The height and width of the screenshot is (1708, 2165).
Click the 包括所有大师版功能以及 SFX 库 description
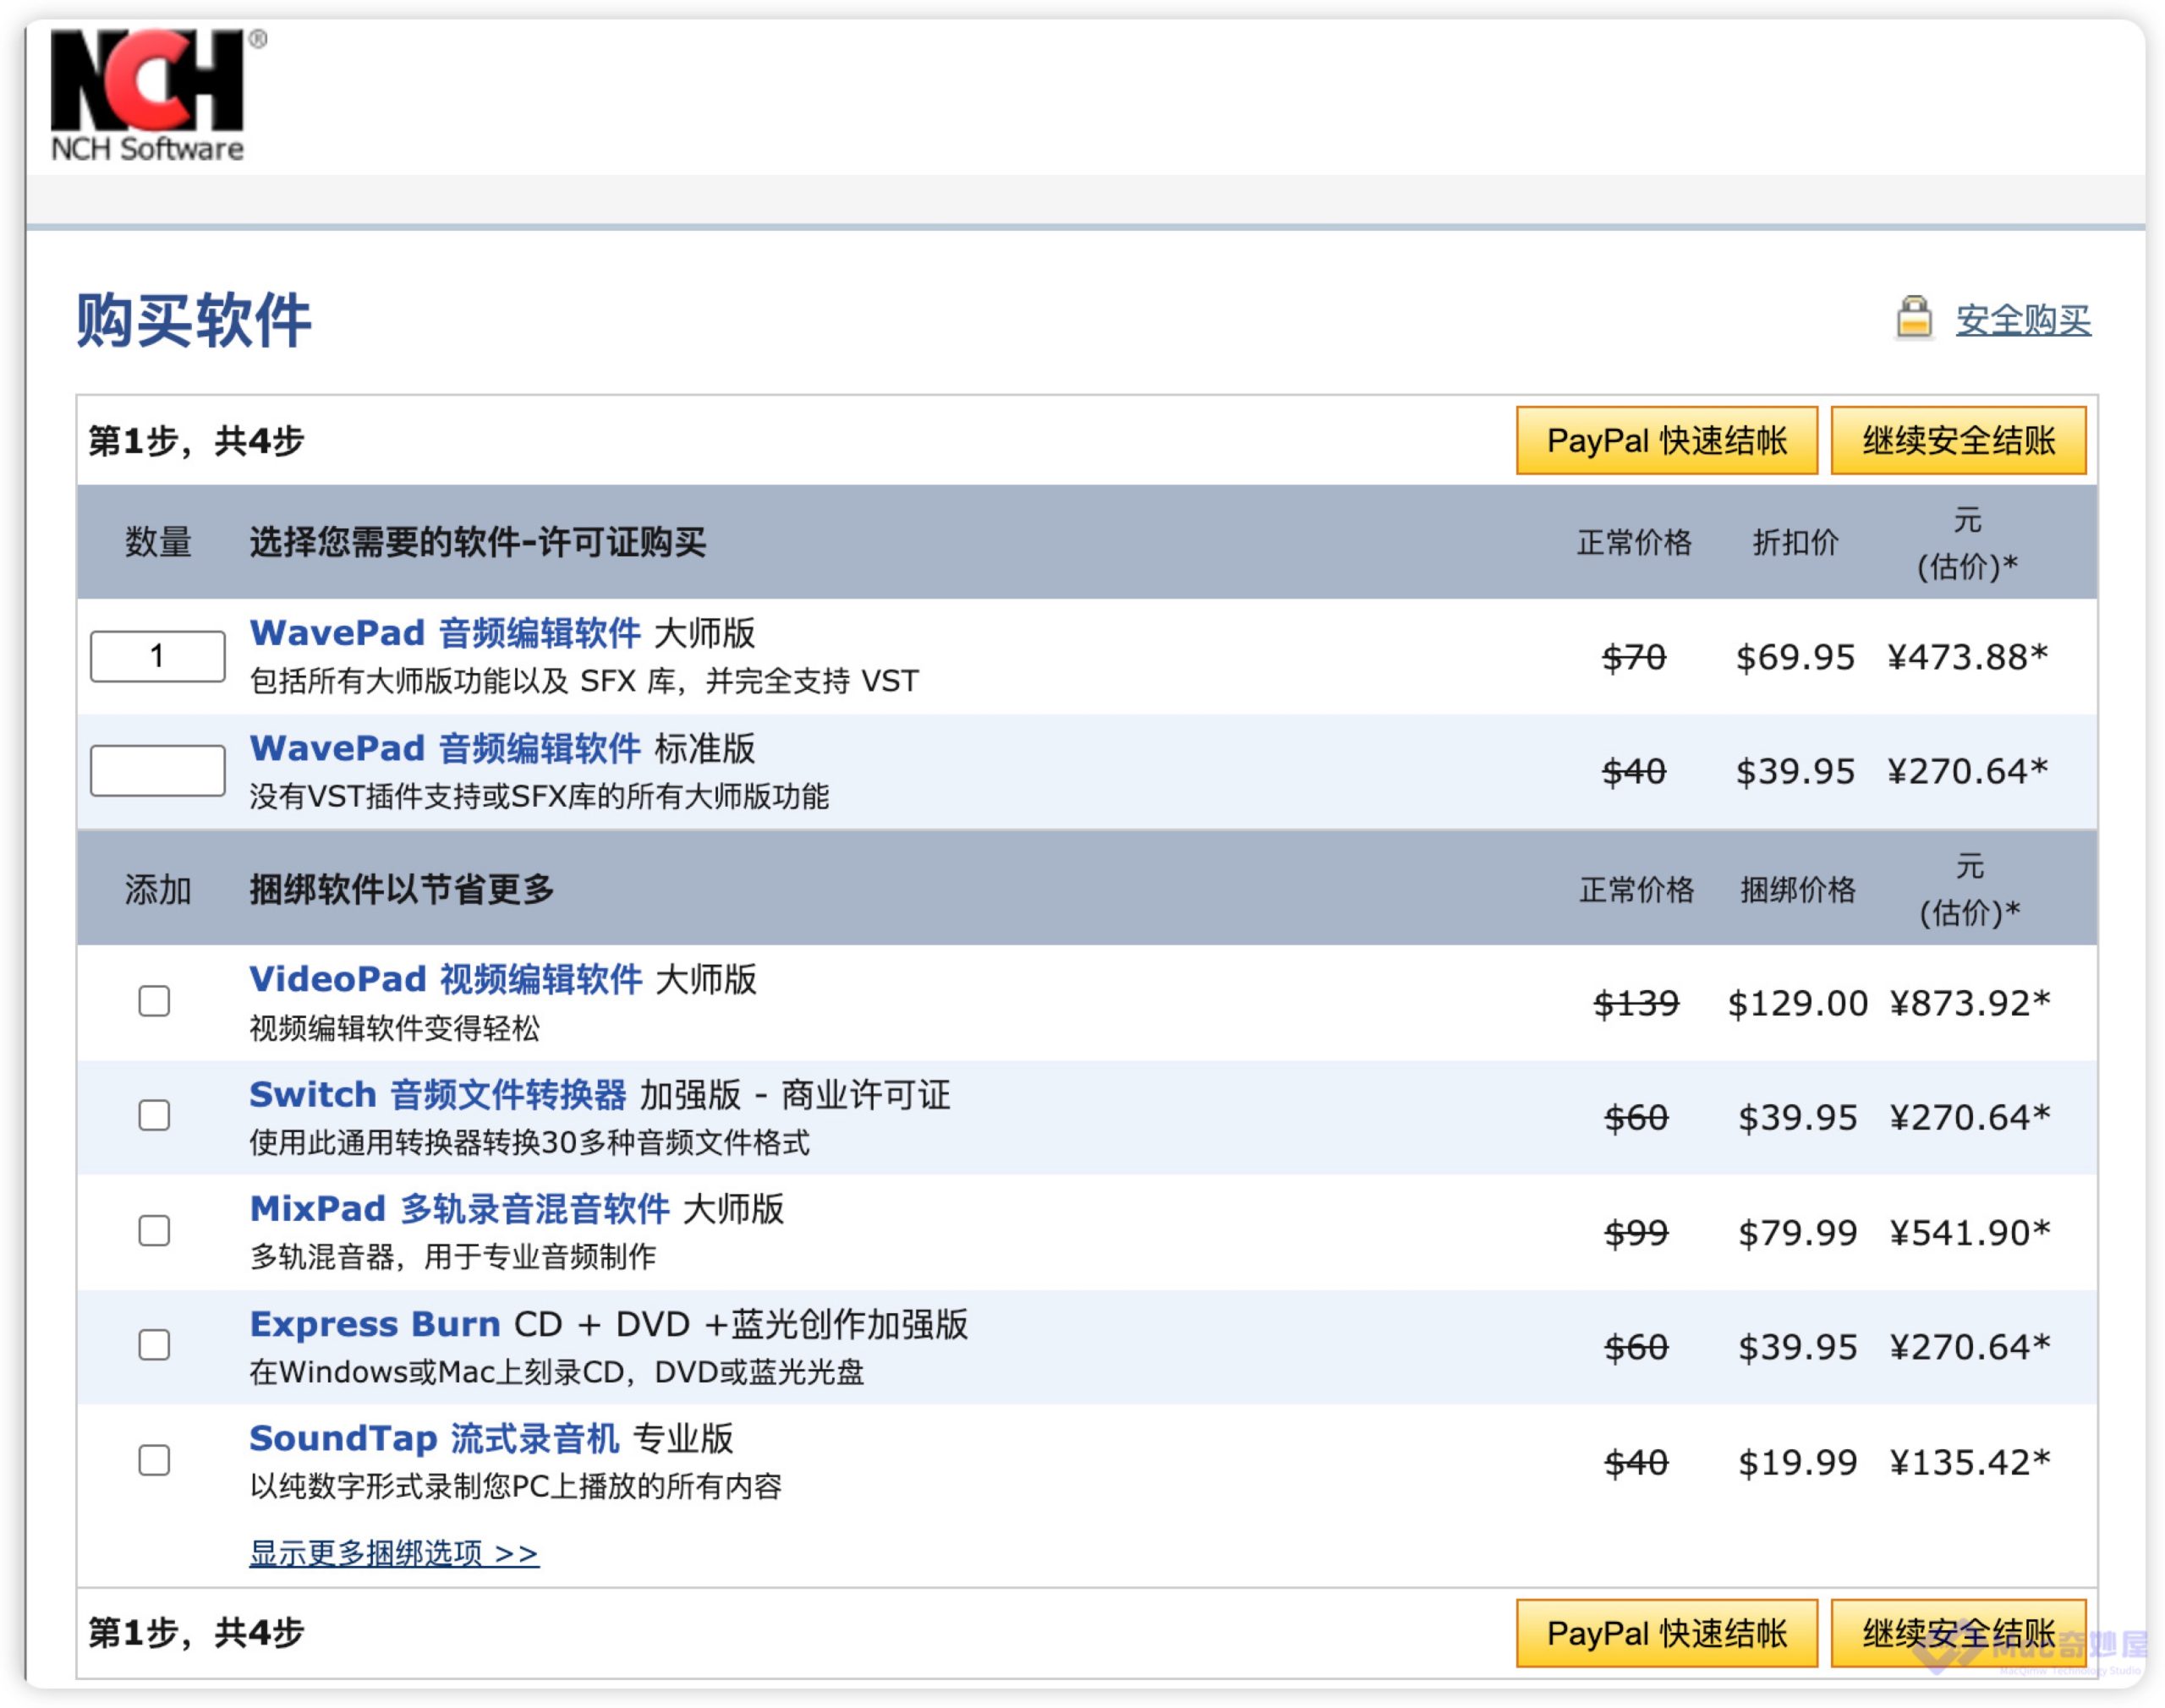pos(583,681)
